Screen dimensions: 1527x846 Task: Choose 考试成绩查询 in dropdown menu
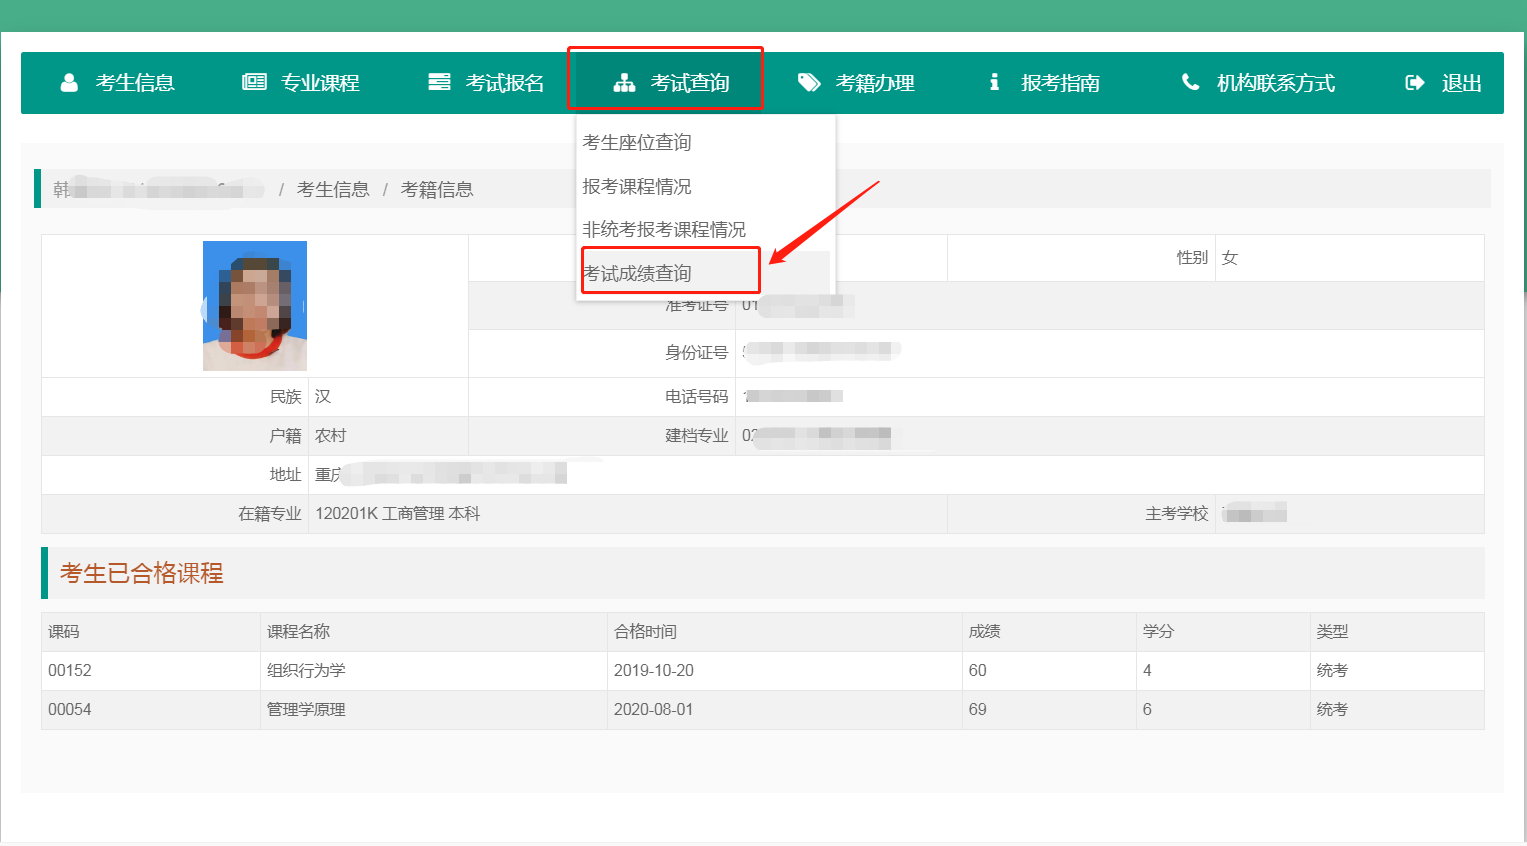click(x=637, y=273)
